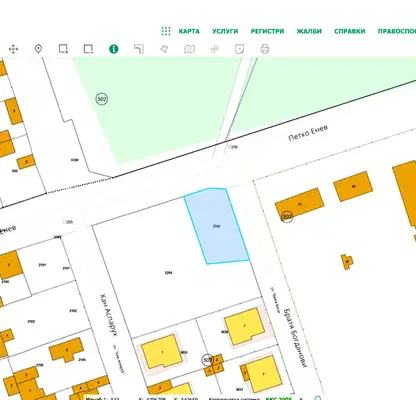Open the РЕГИСТРИ menu
This screenshot has height=400, width=416.
point(267,31)
